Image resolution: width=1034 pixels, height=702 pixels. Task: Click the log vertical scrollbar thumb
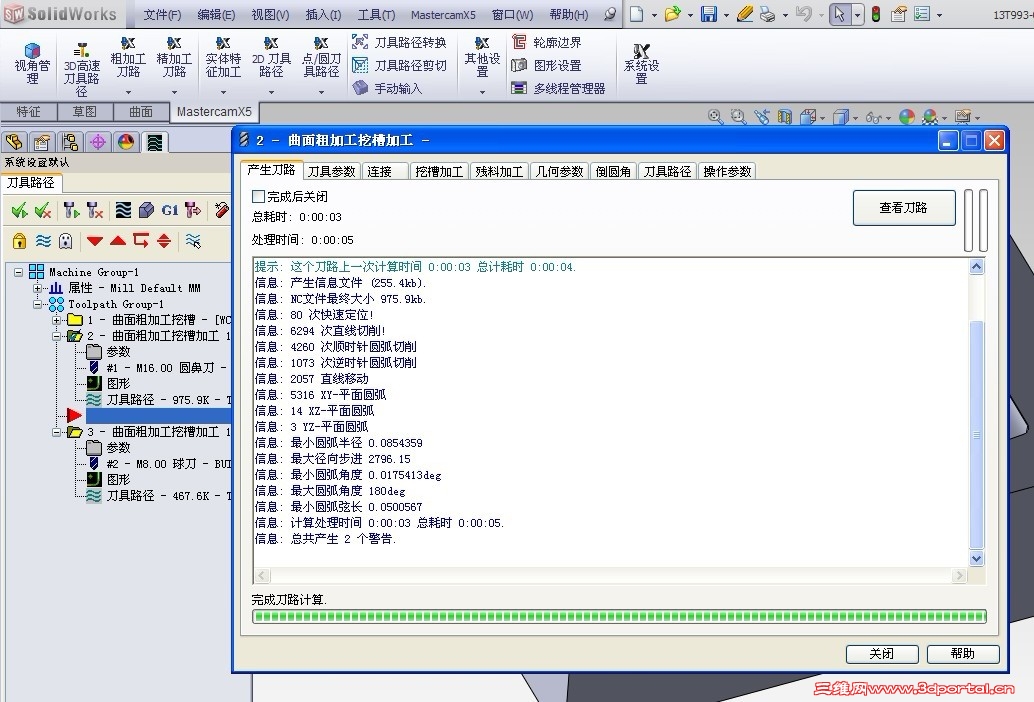pyautogui.click(x=977, y=435)
